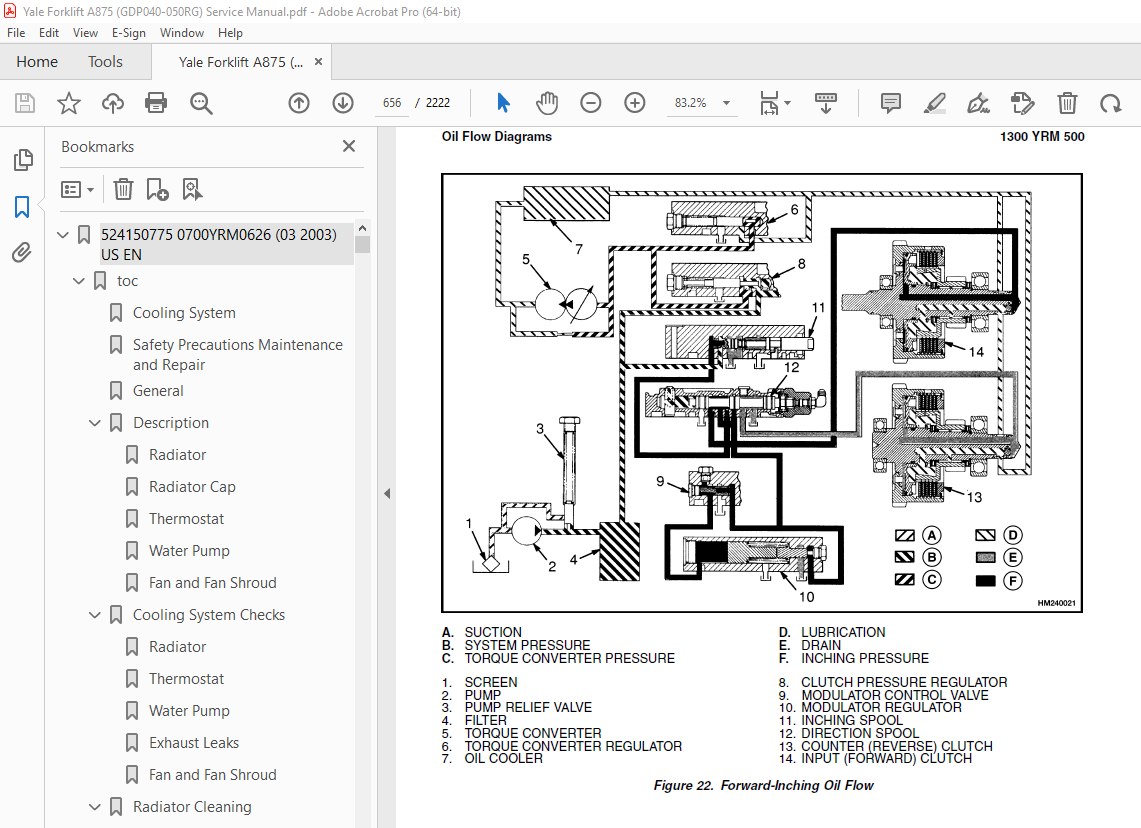Switch to the Home tab

(x=37, y=62)
